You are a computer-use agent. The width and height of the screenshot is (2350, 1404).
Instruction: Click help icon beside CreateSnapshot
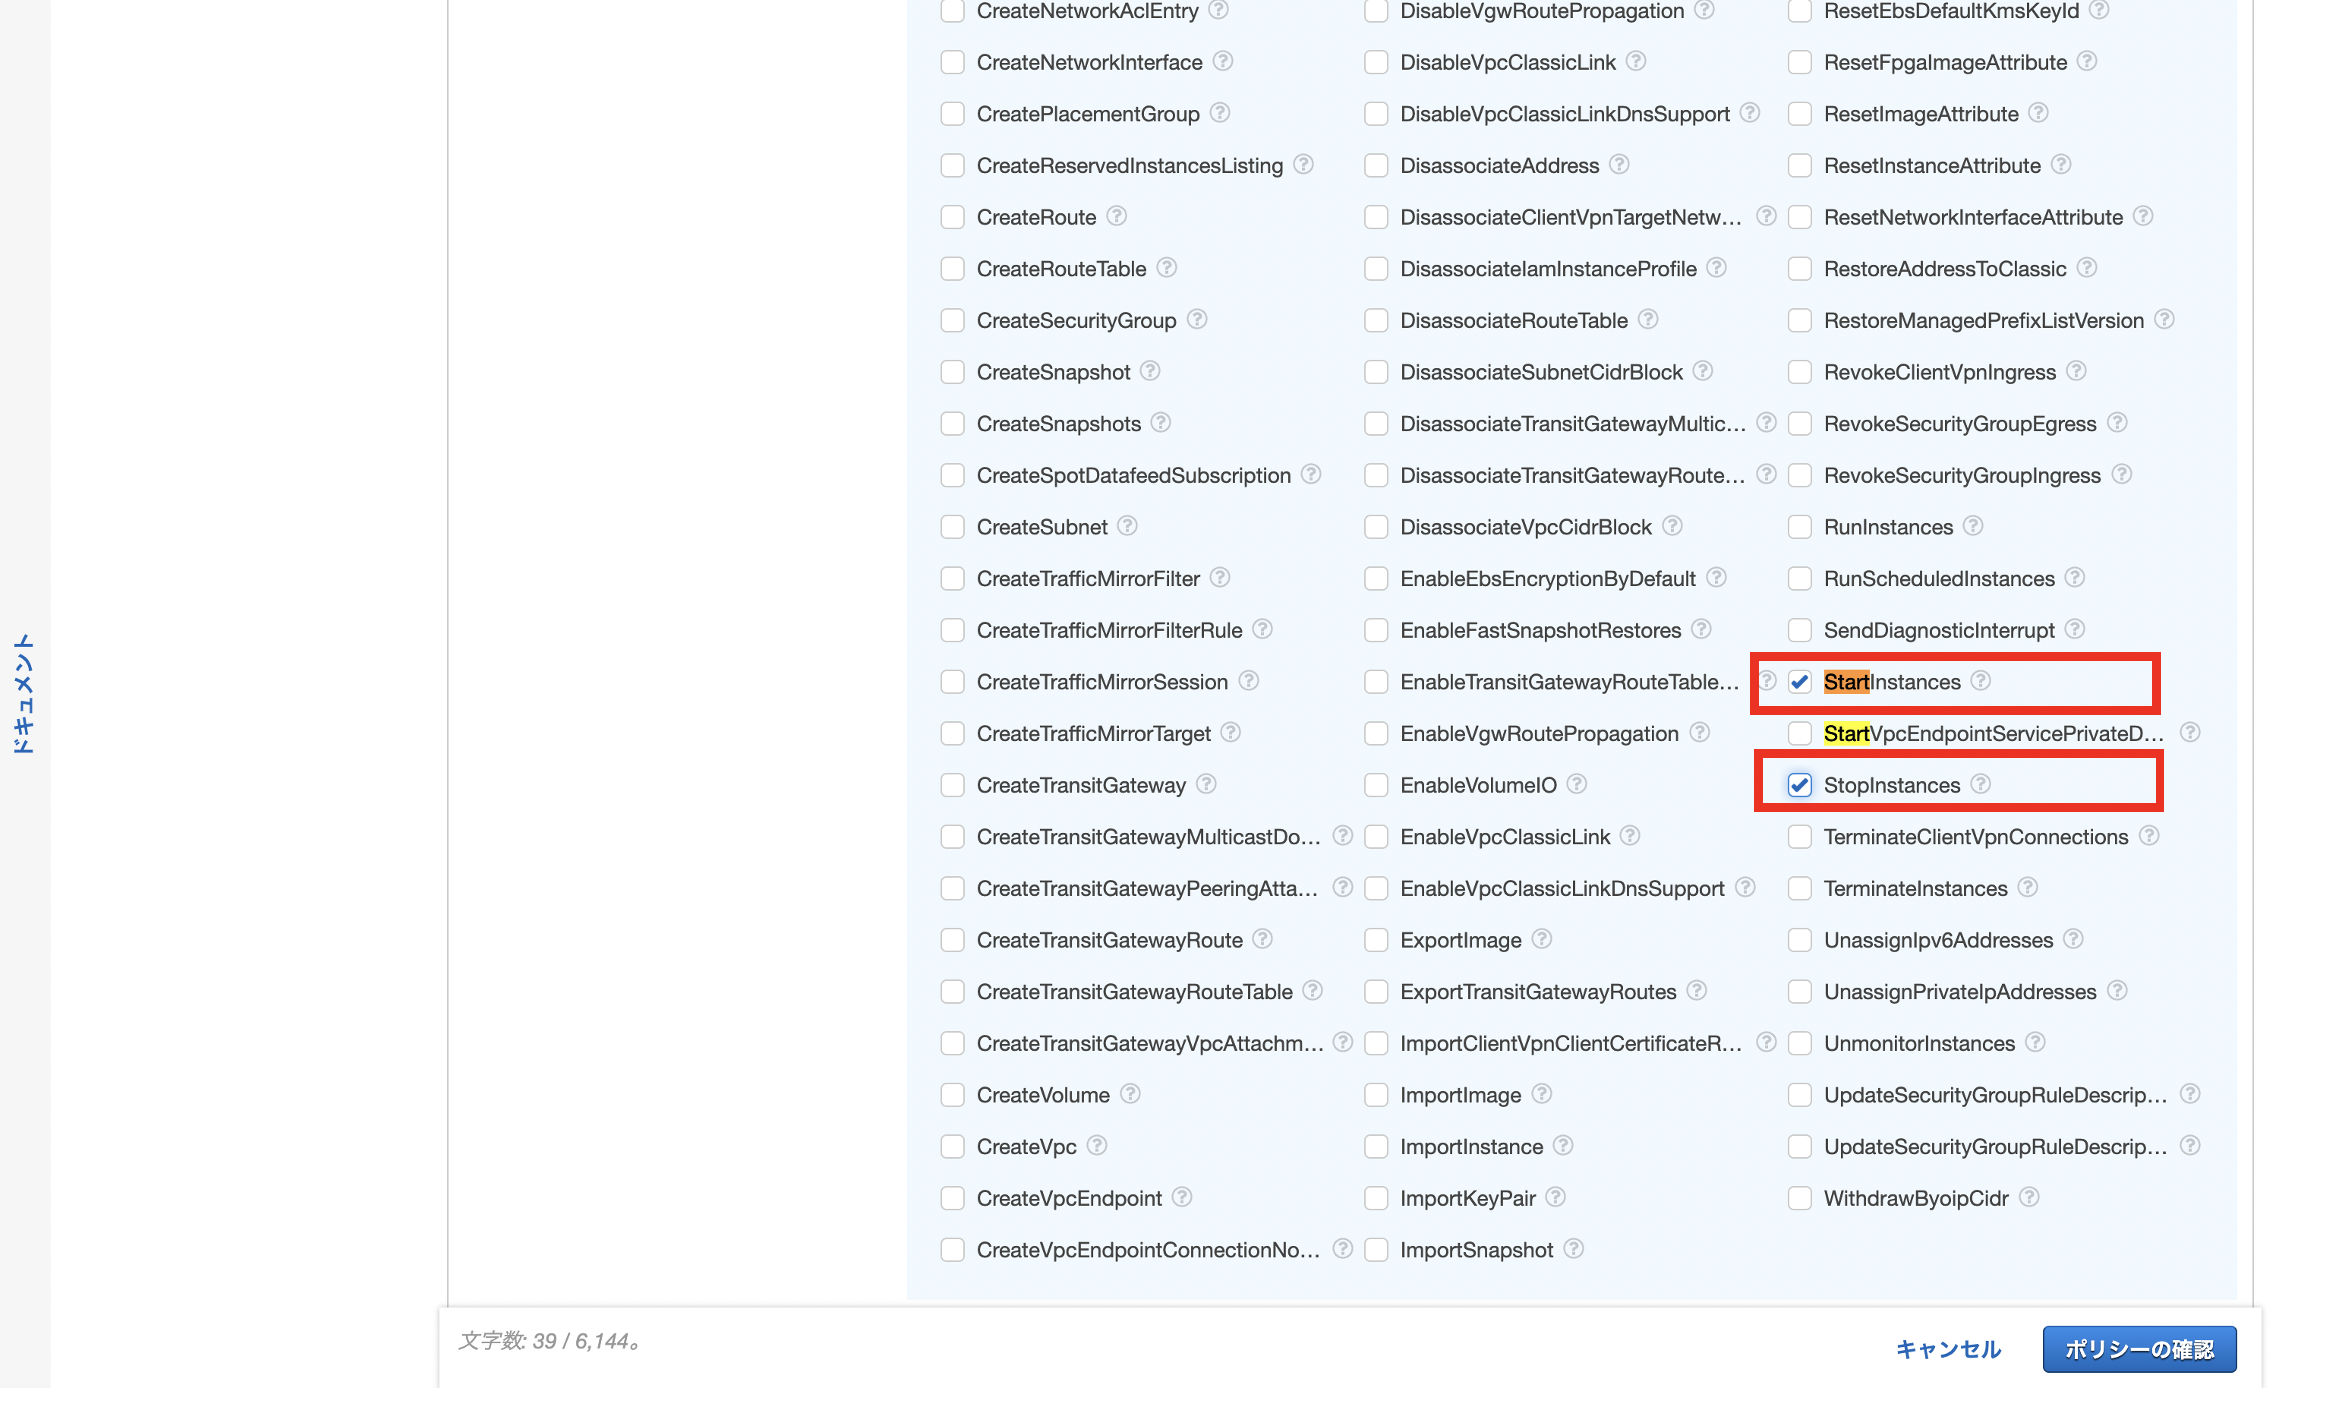coord(1150,371)
